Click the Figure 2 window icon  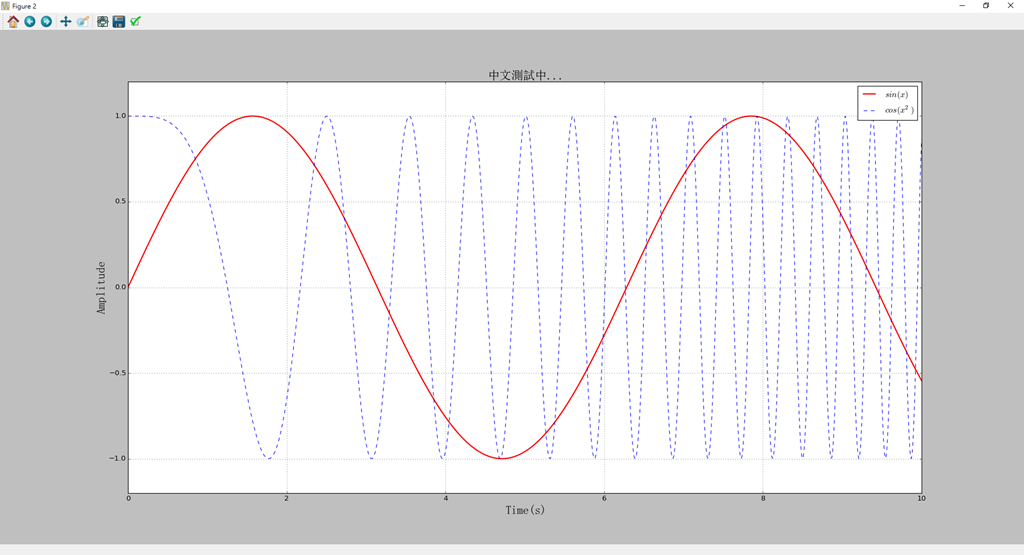point(6,6)
